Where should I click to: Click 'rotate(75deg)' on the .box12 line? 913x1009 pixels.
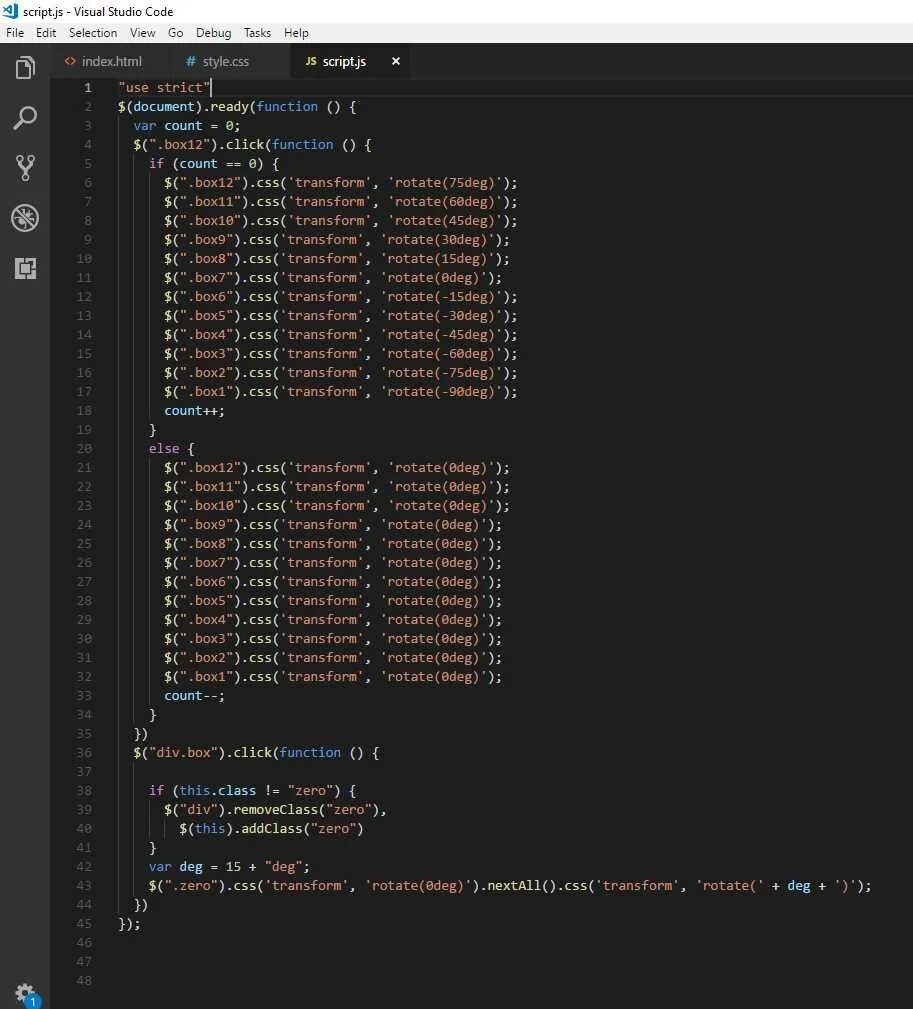(x=445, y=183)
